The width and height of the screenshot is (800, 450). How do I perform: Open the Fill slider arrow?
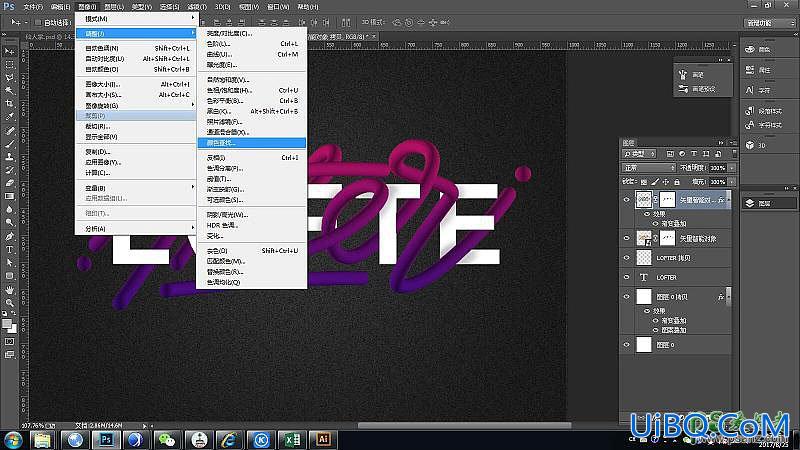click(x=732, y=182)
